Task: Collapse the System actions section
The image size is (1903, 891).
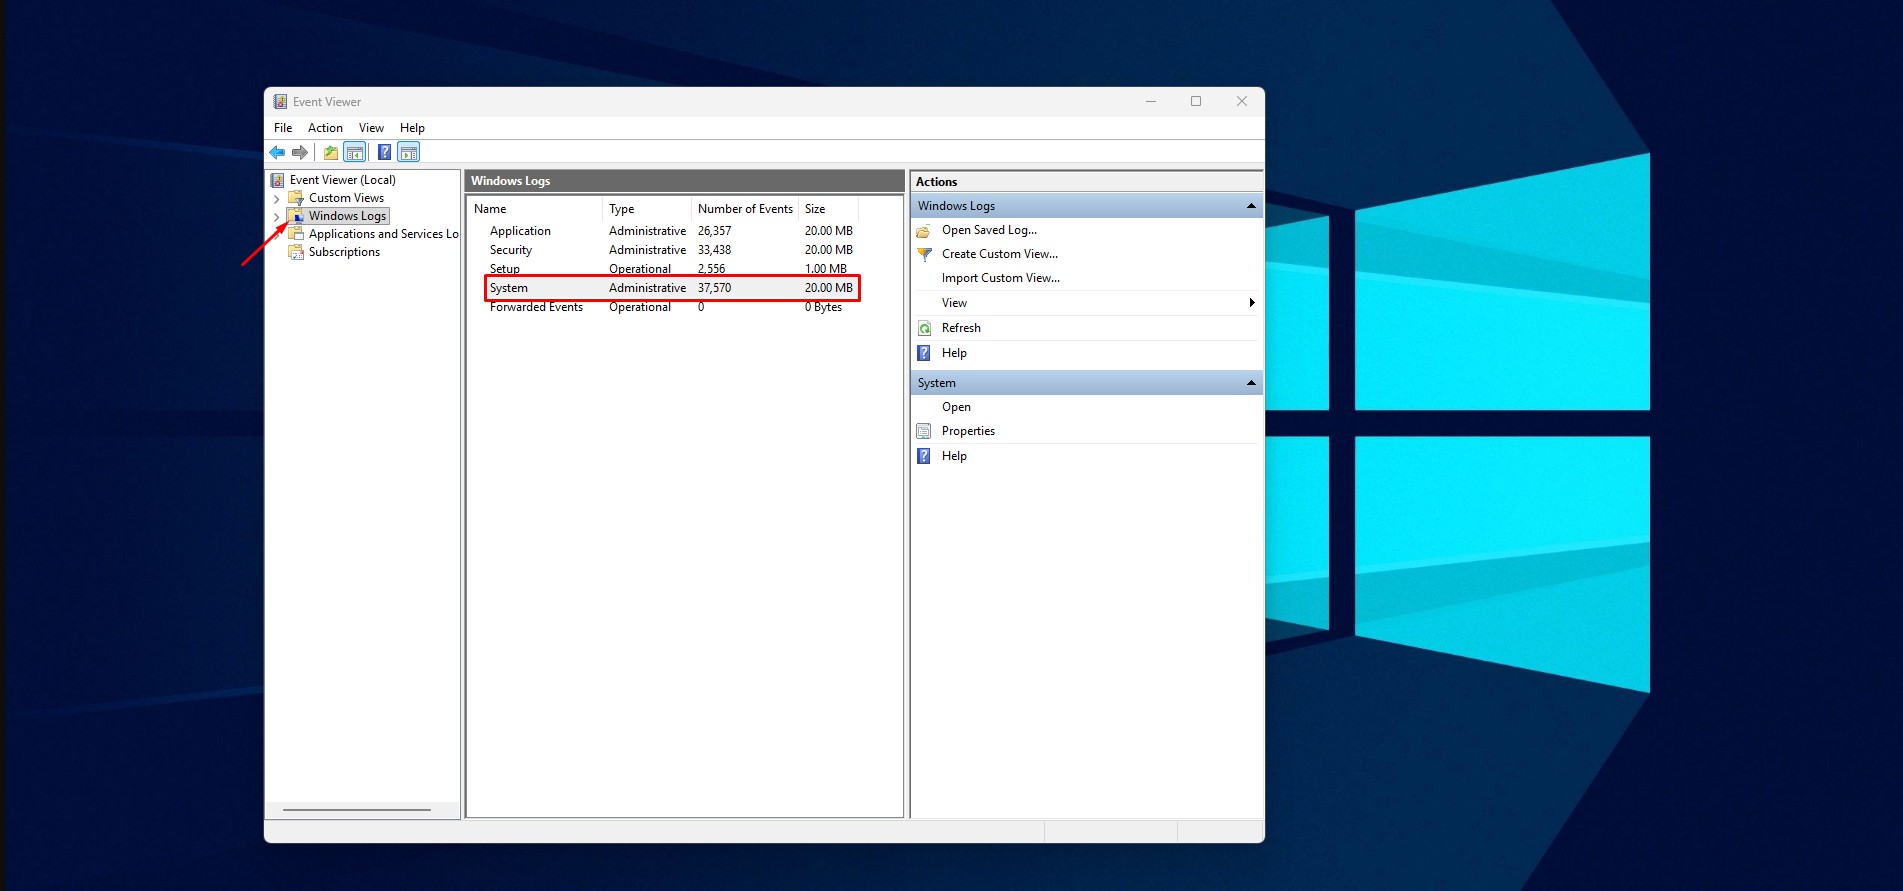Action: tap(1250, 383)
